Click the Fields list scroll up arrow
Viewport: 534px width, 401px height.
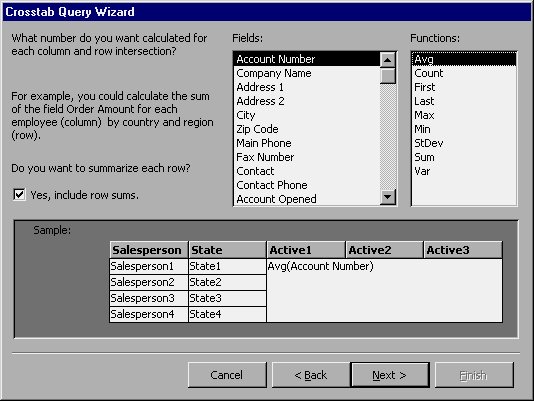tap(388, 60)
